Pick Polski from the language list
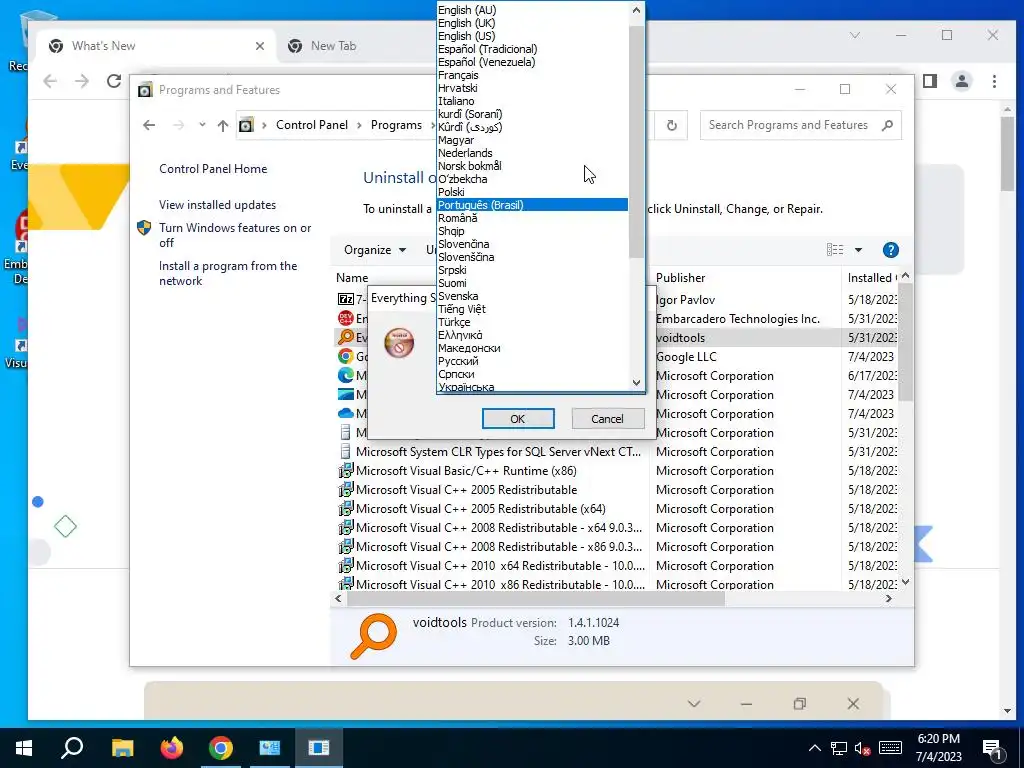Image resolution: width=1024 pixels, height=768 pixels. (451, 192)
